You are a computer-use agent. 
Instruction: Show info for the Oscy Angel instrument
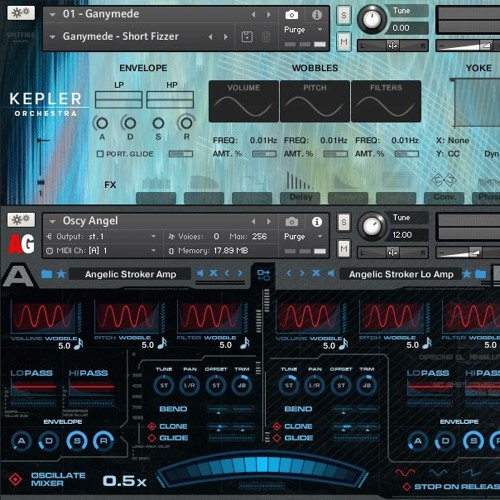click(x=317, y=222)
